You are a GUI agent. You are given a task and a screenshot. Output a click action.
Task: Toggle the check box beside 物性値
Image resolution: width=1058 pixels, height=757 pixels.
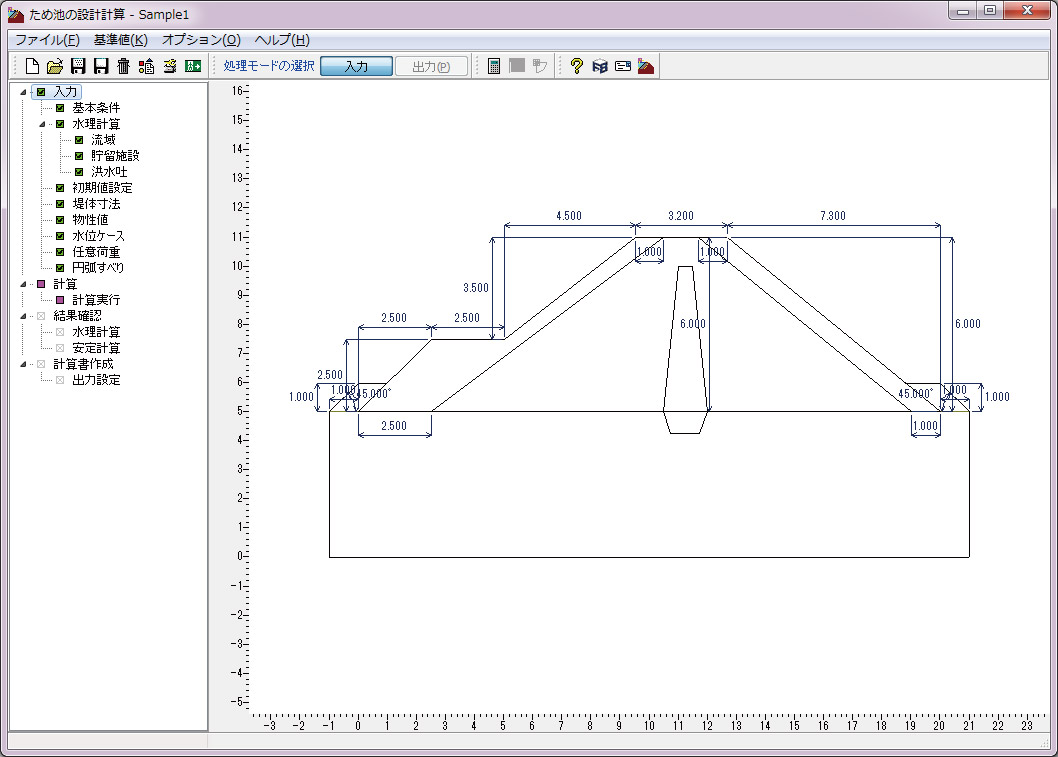60,220
